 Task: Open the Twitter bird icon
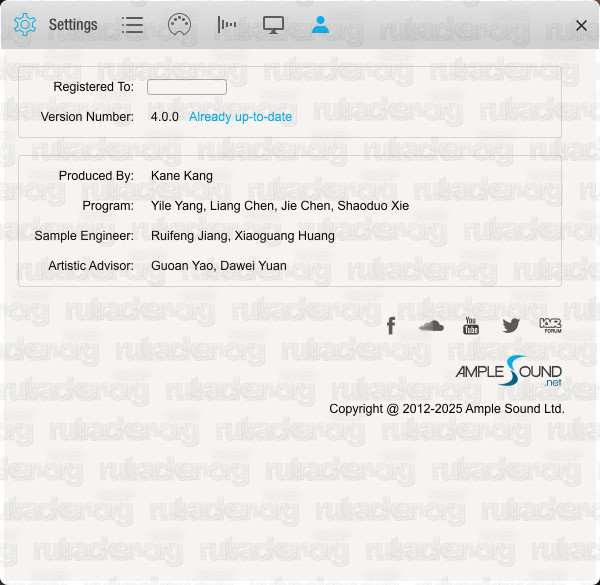tap(511, 326)
